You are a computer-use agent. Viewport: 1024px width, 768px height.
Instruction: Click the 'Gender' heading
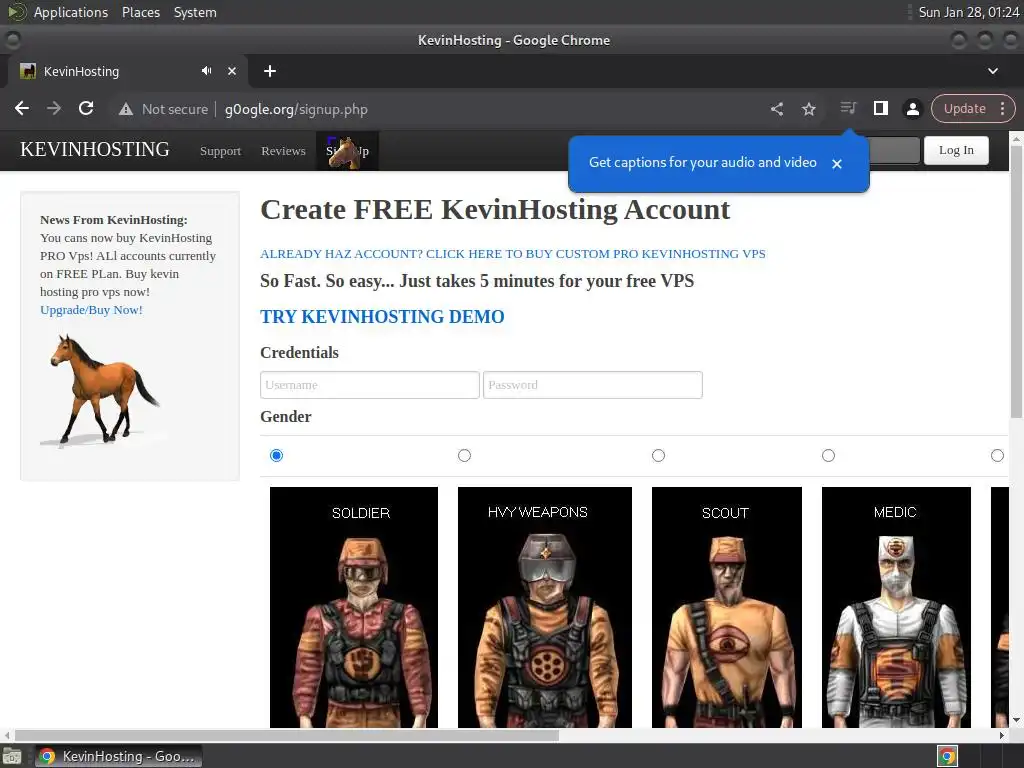click(x=285, y=417)
